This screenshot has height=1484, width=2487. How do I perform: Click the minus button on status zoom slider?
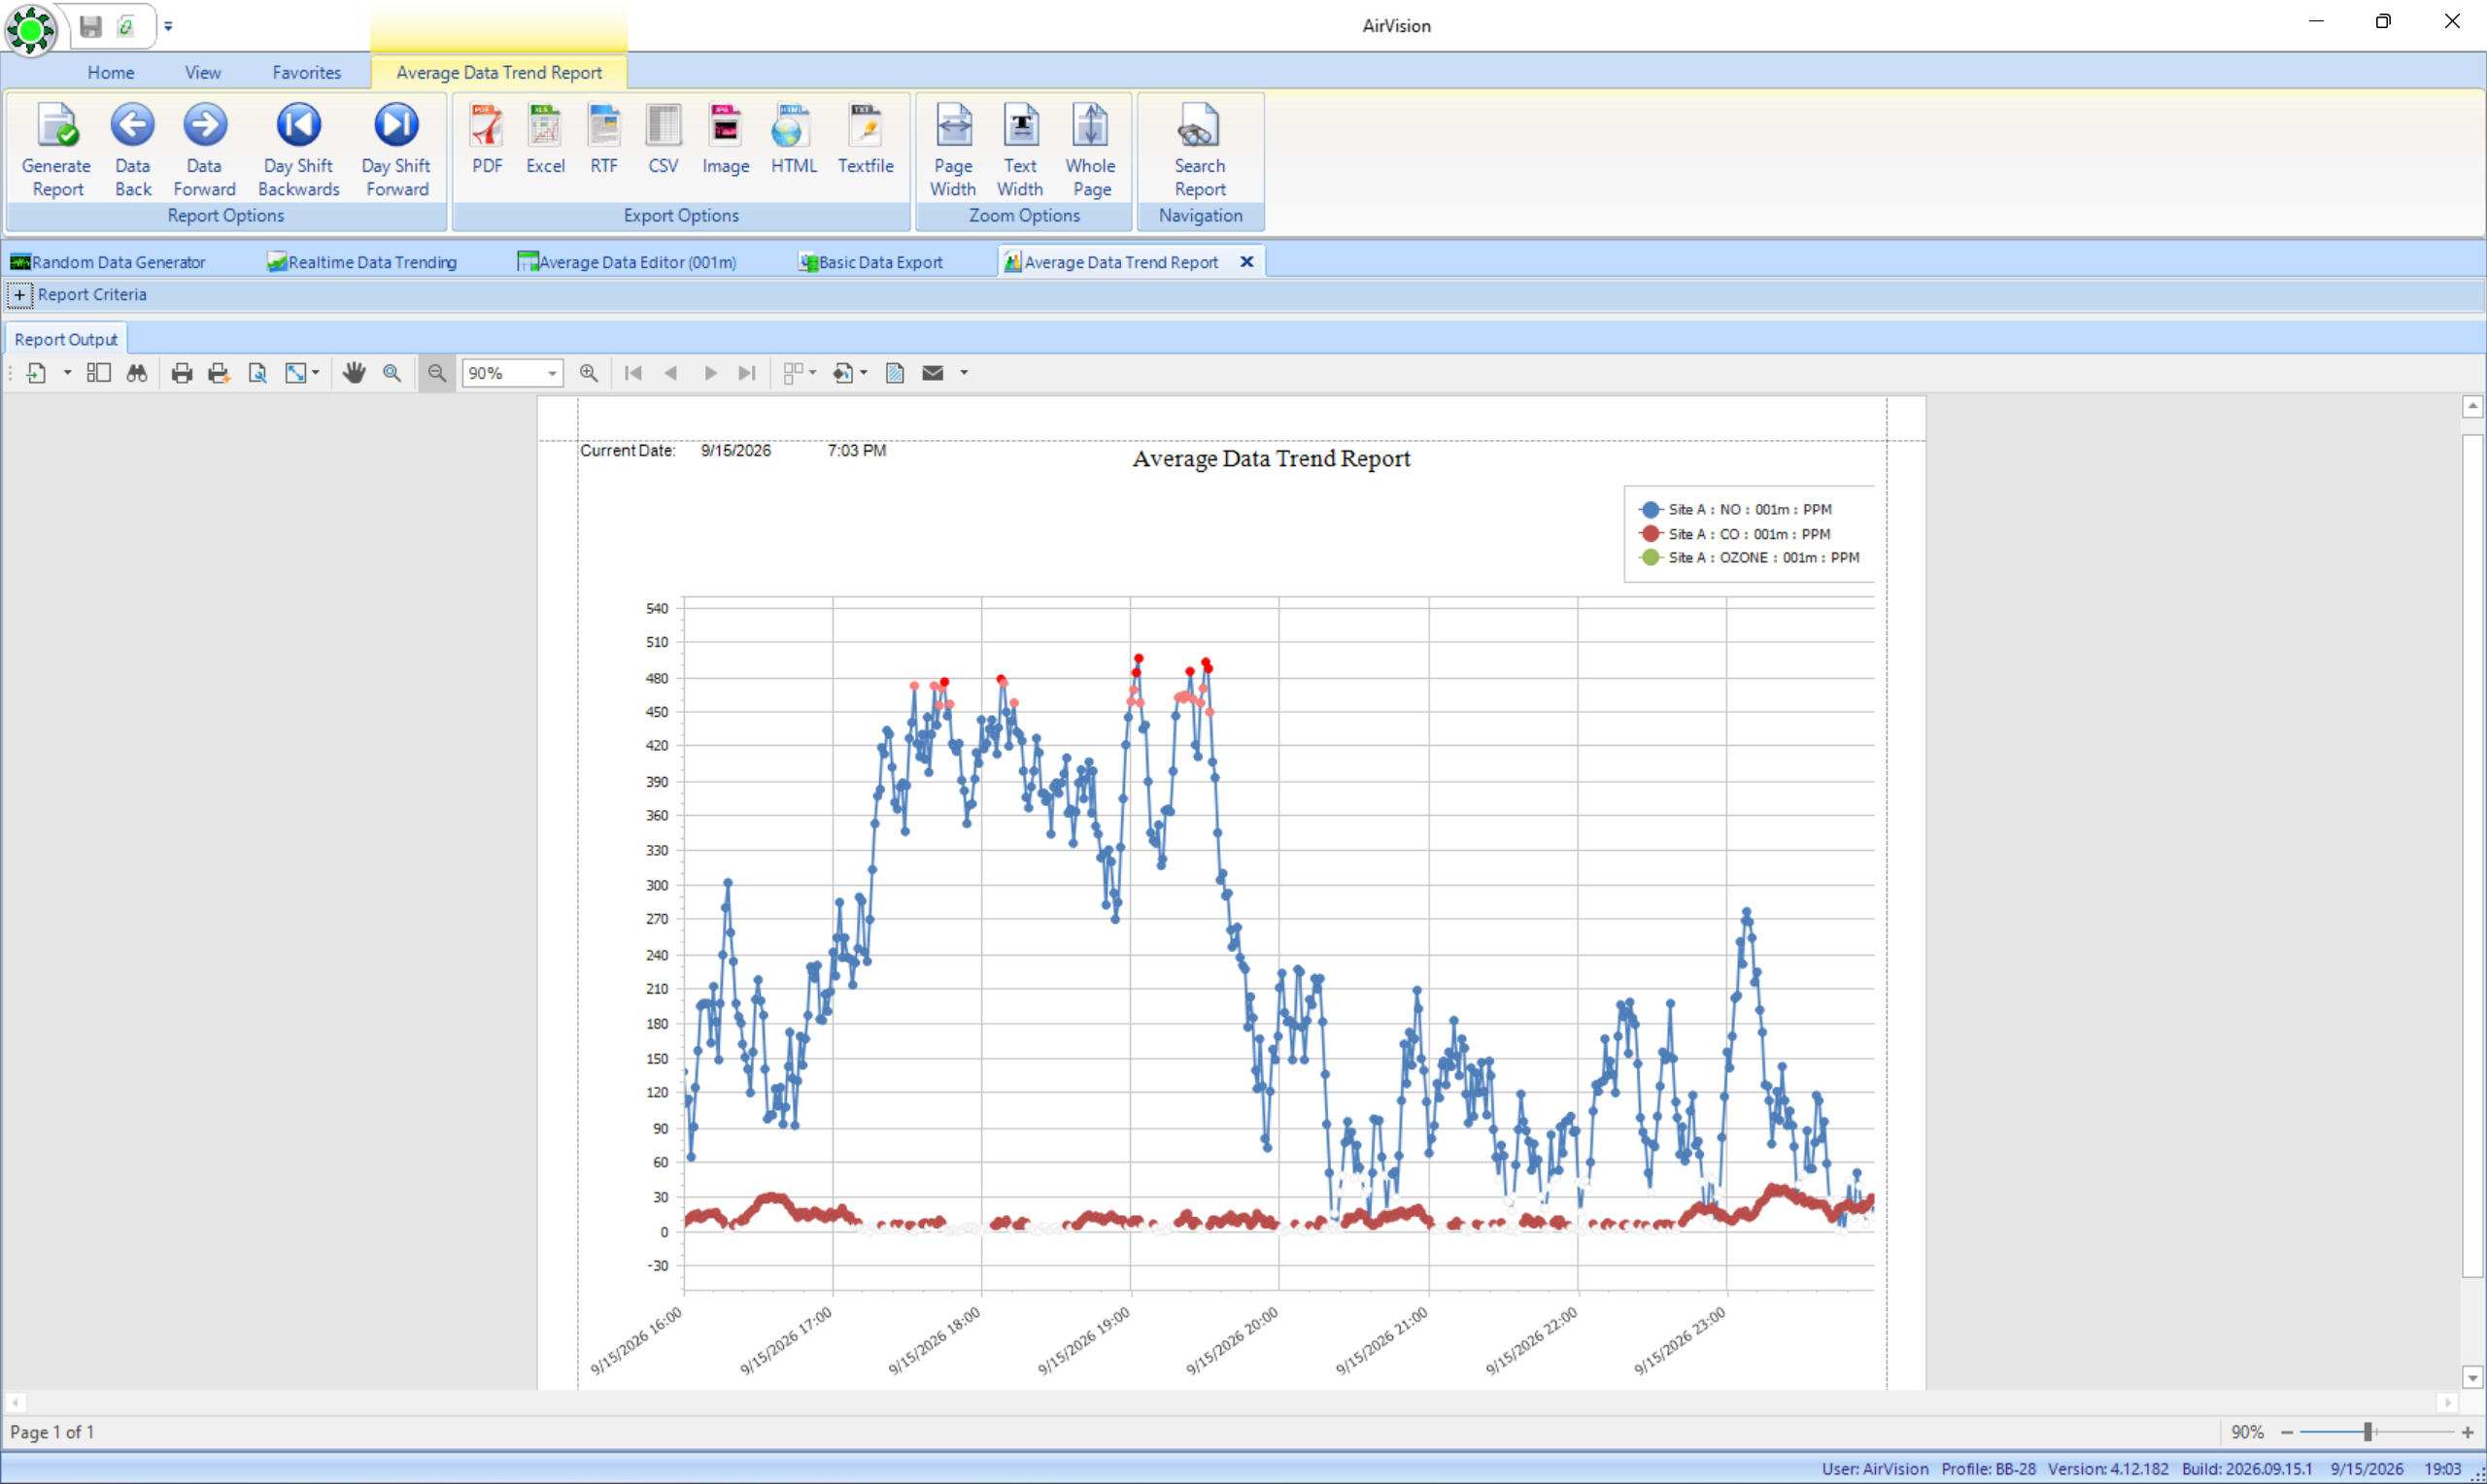point(2286,1432)
